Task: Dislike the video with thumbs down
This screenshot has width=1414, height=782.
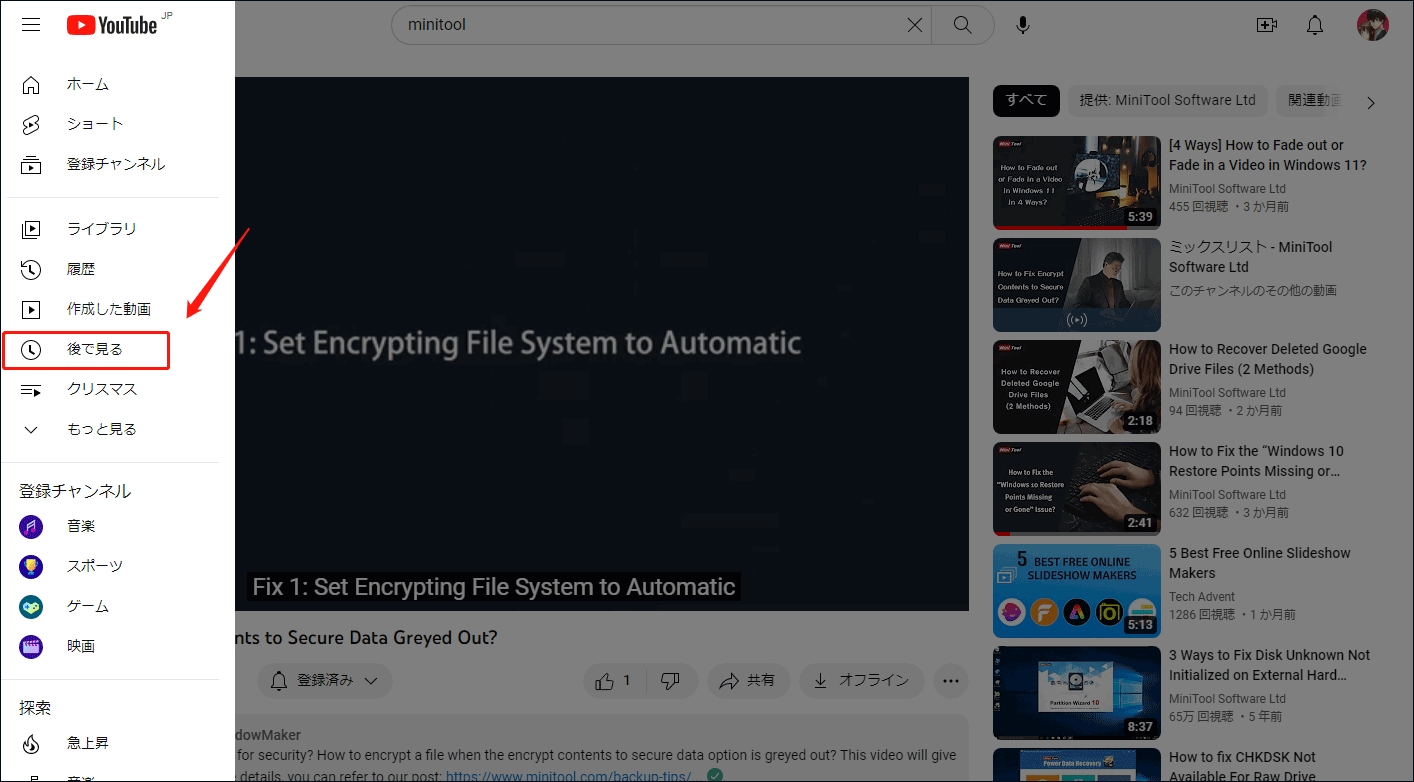Action: (672, 681)
